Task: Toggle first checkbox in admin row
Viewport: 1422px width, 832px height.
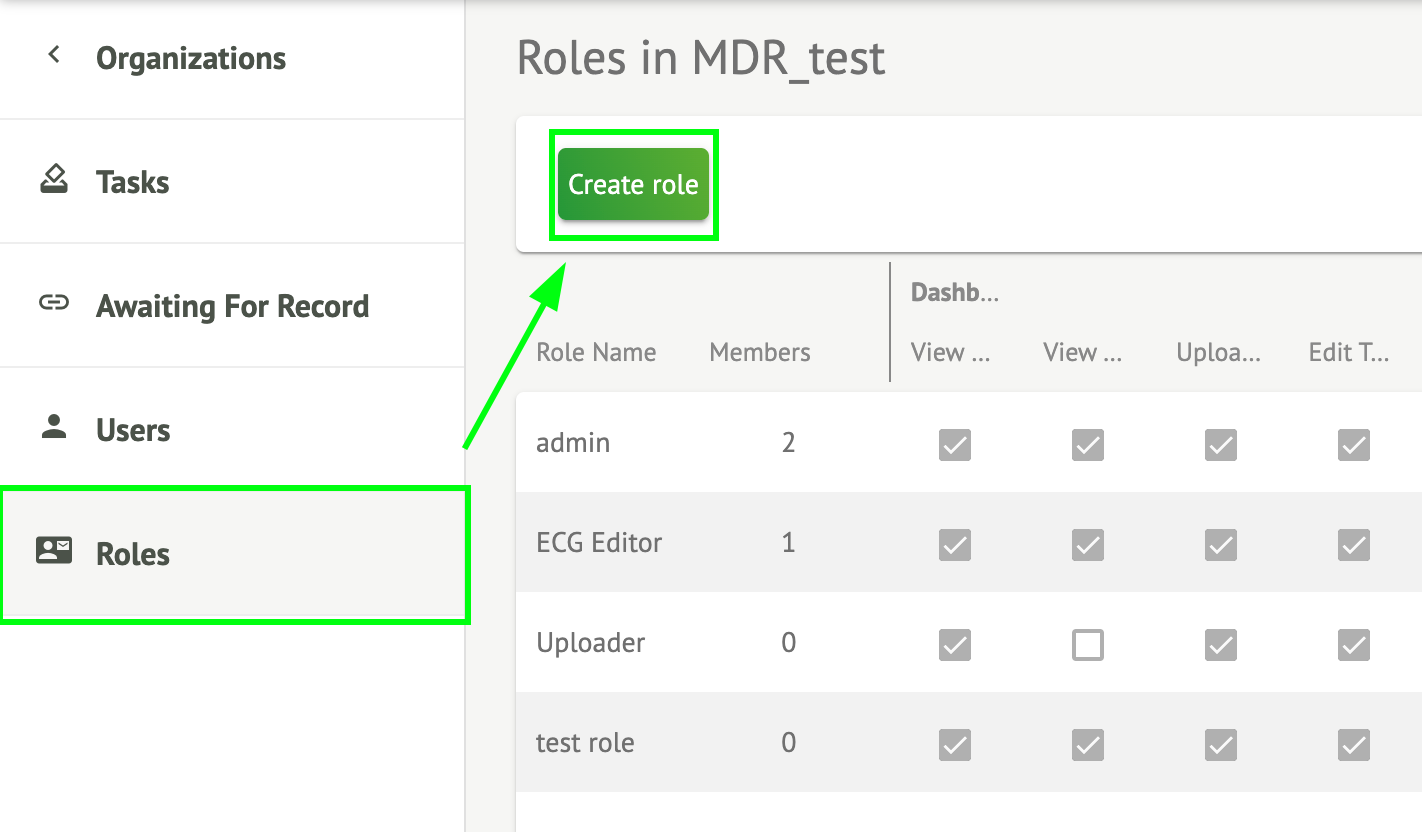Action: pyautogui.click(x=955, y=445)
